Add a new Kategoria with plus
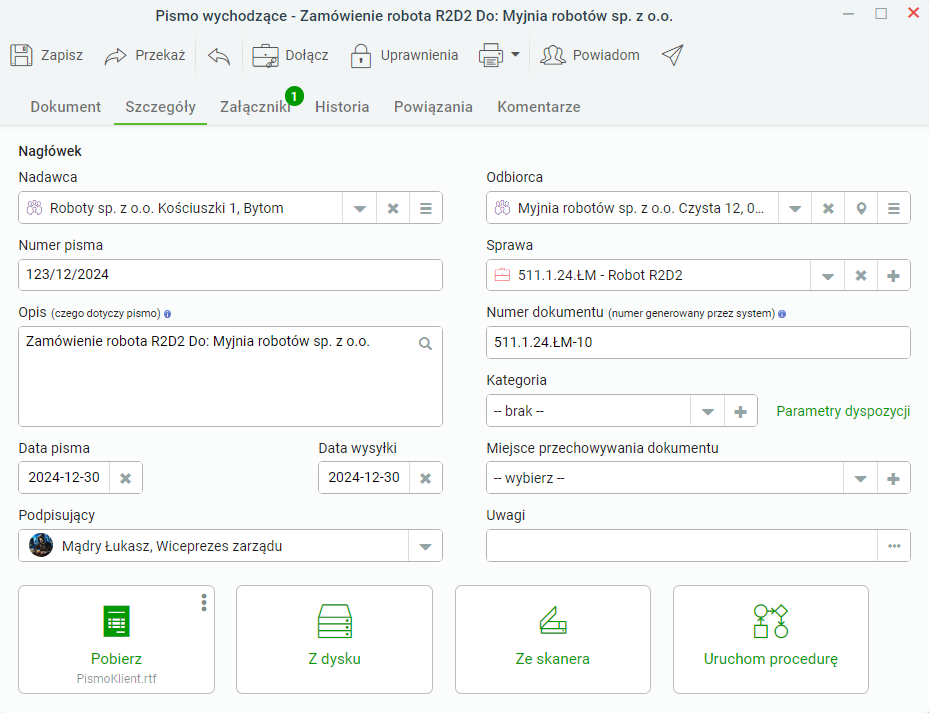Screen dimensions: 929x713 741,411
